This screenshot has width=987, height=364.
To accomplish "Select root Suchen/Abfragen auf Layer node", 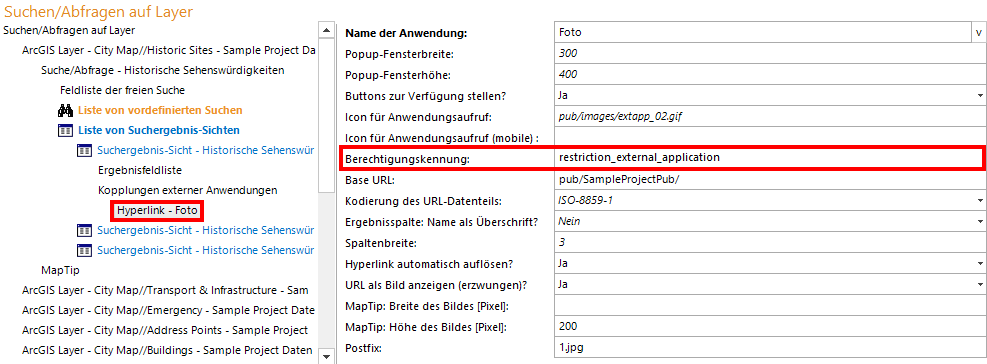I will tap(69, 30).
